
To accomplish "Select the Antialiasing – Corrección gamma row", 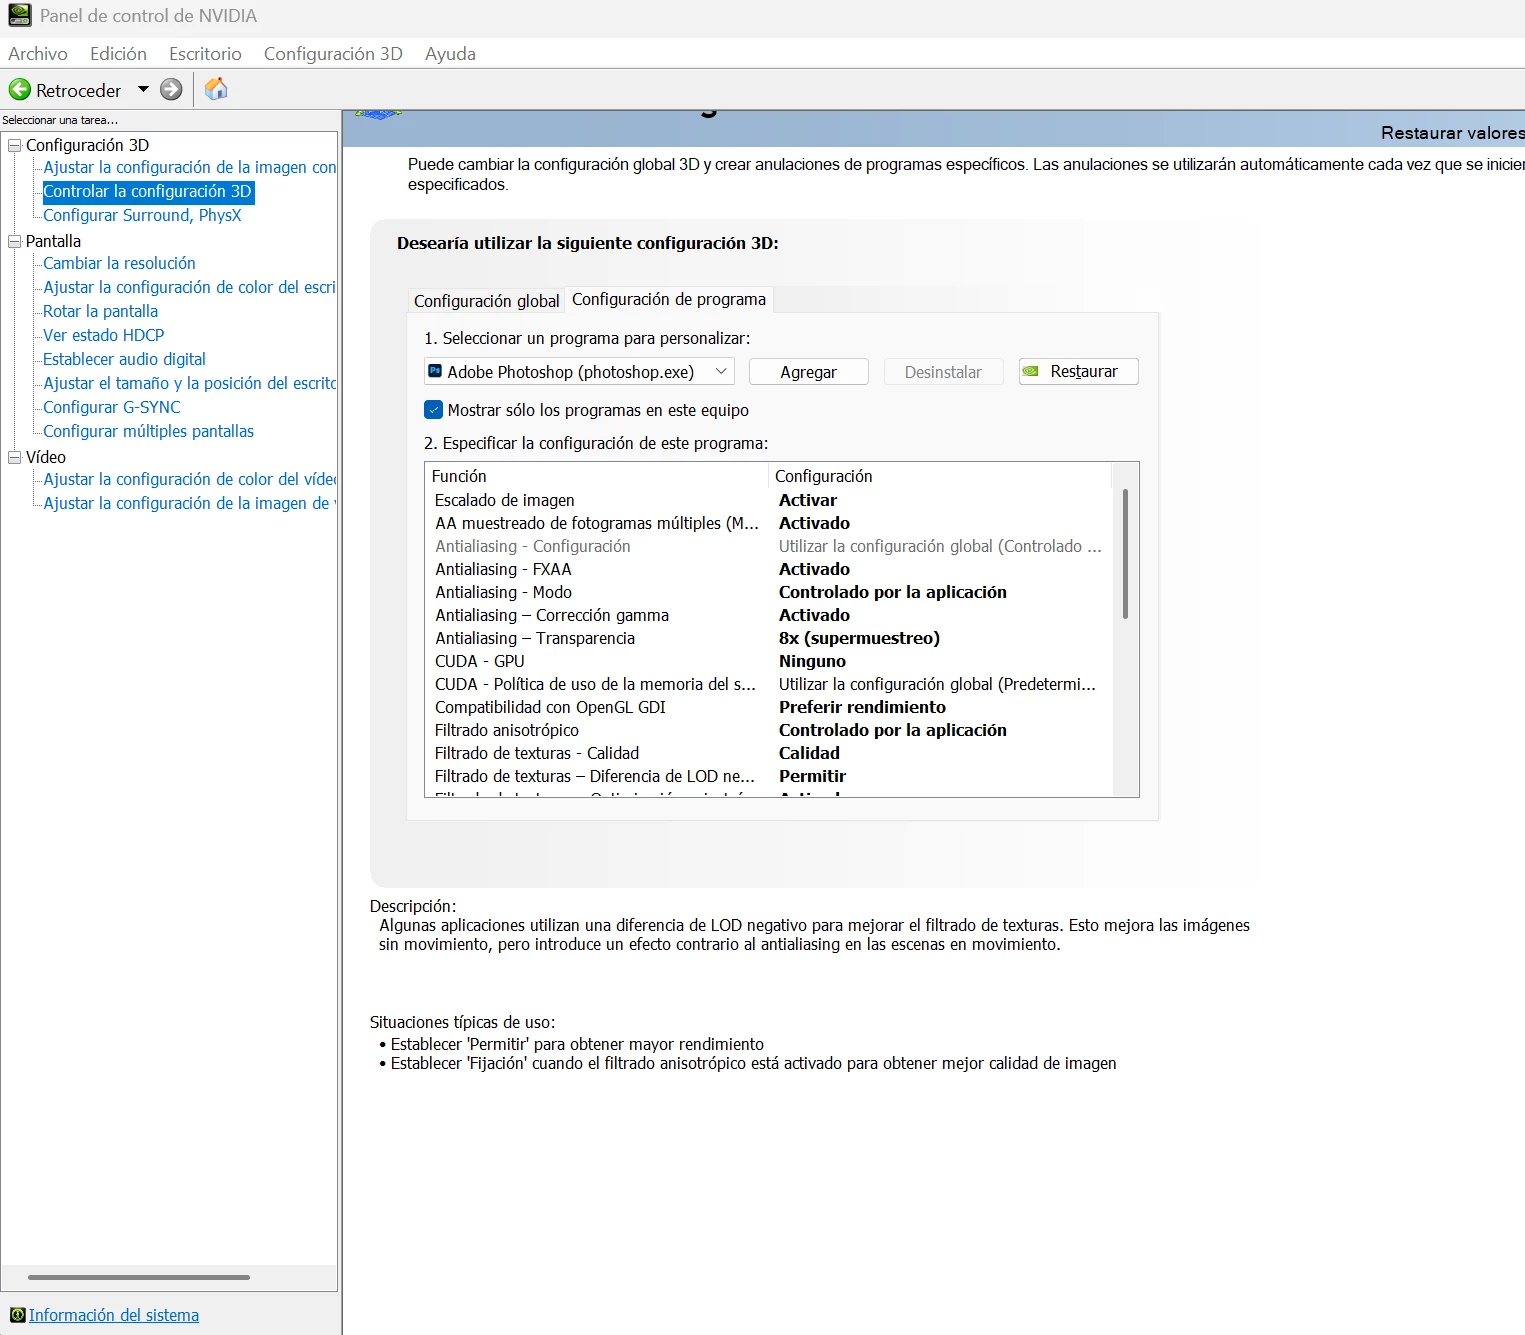I will pos(768,615).
